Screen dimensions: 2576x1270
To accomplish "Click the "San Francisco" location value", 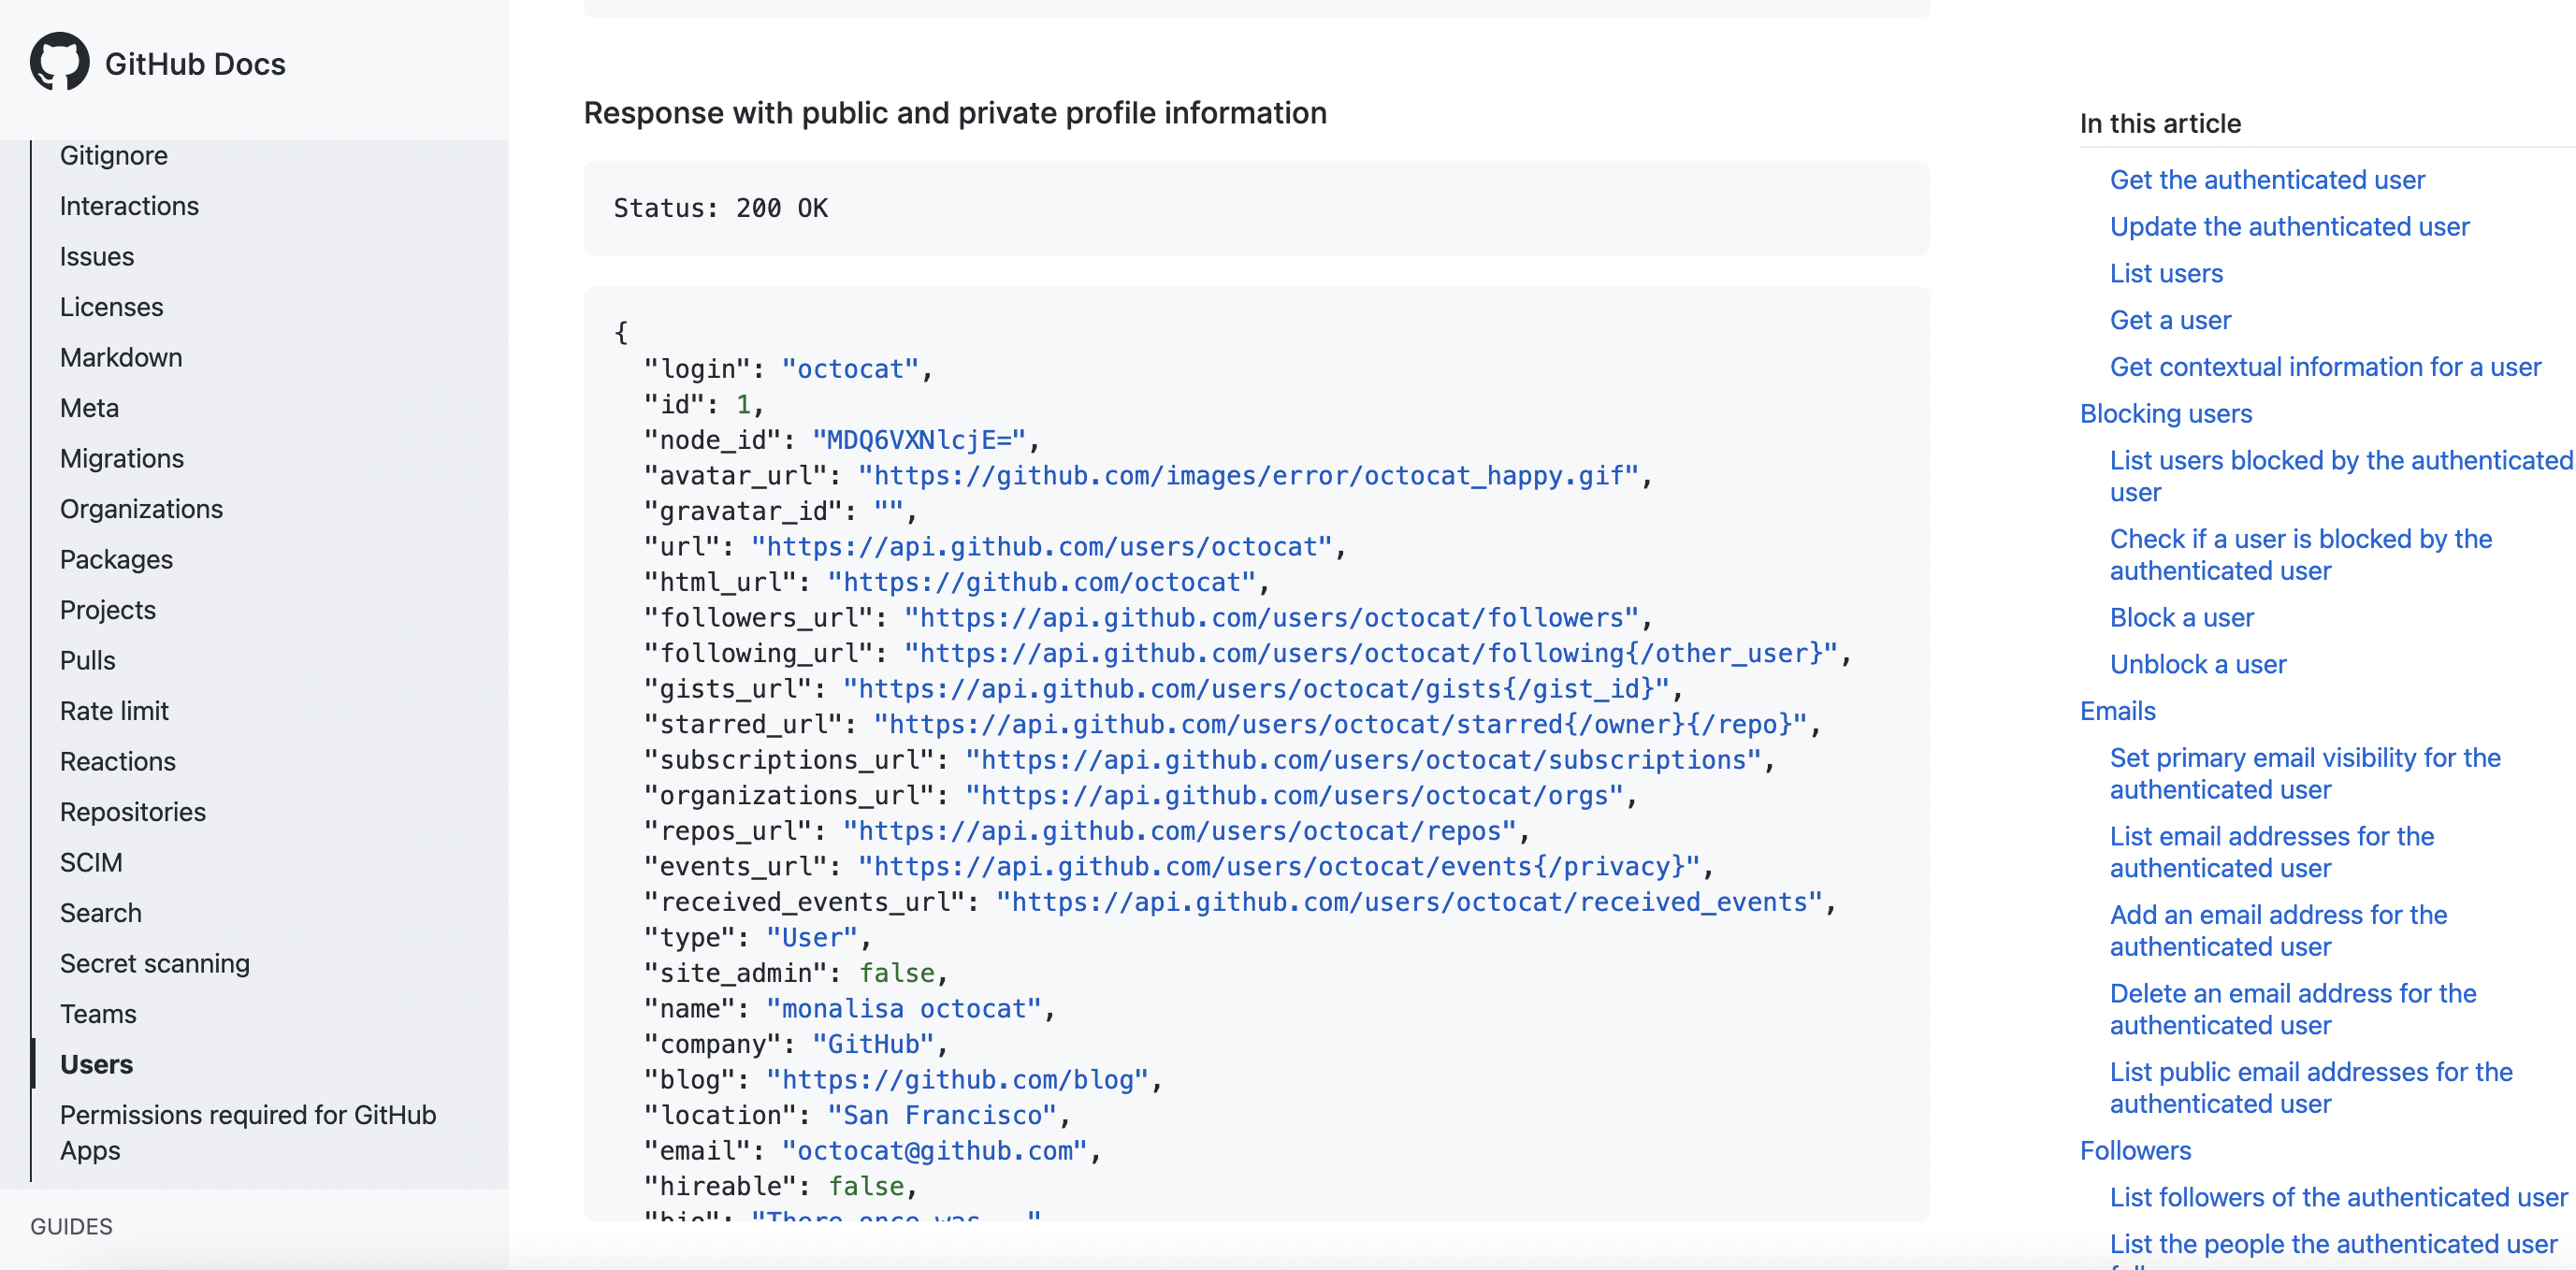I will [x=942, y=1115].
